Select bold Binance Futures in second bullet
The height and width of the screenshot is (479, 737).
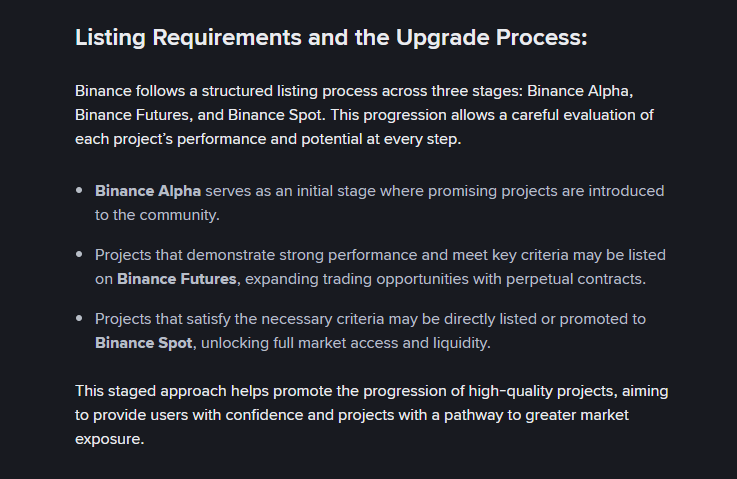177,279
